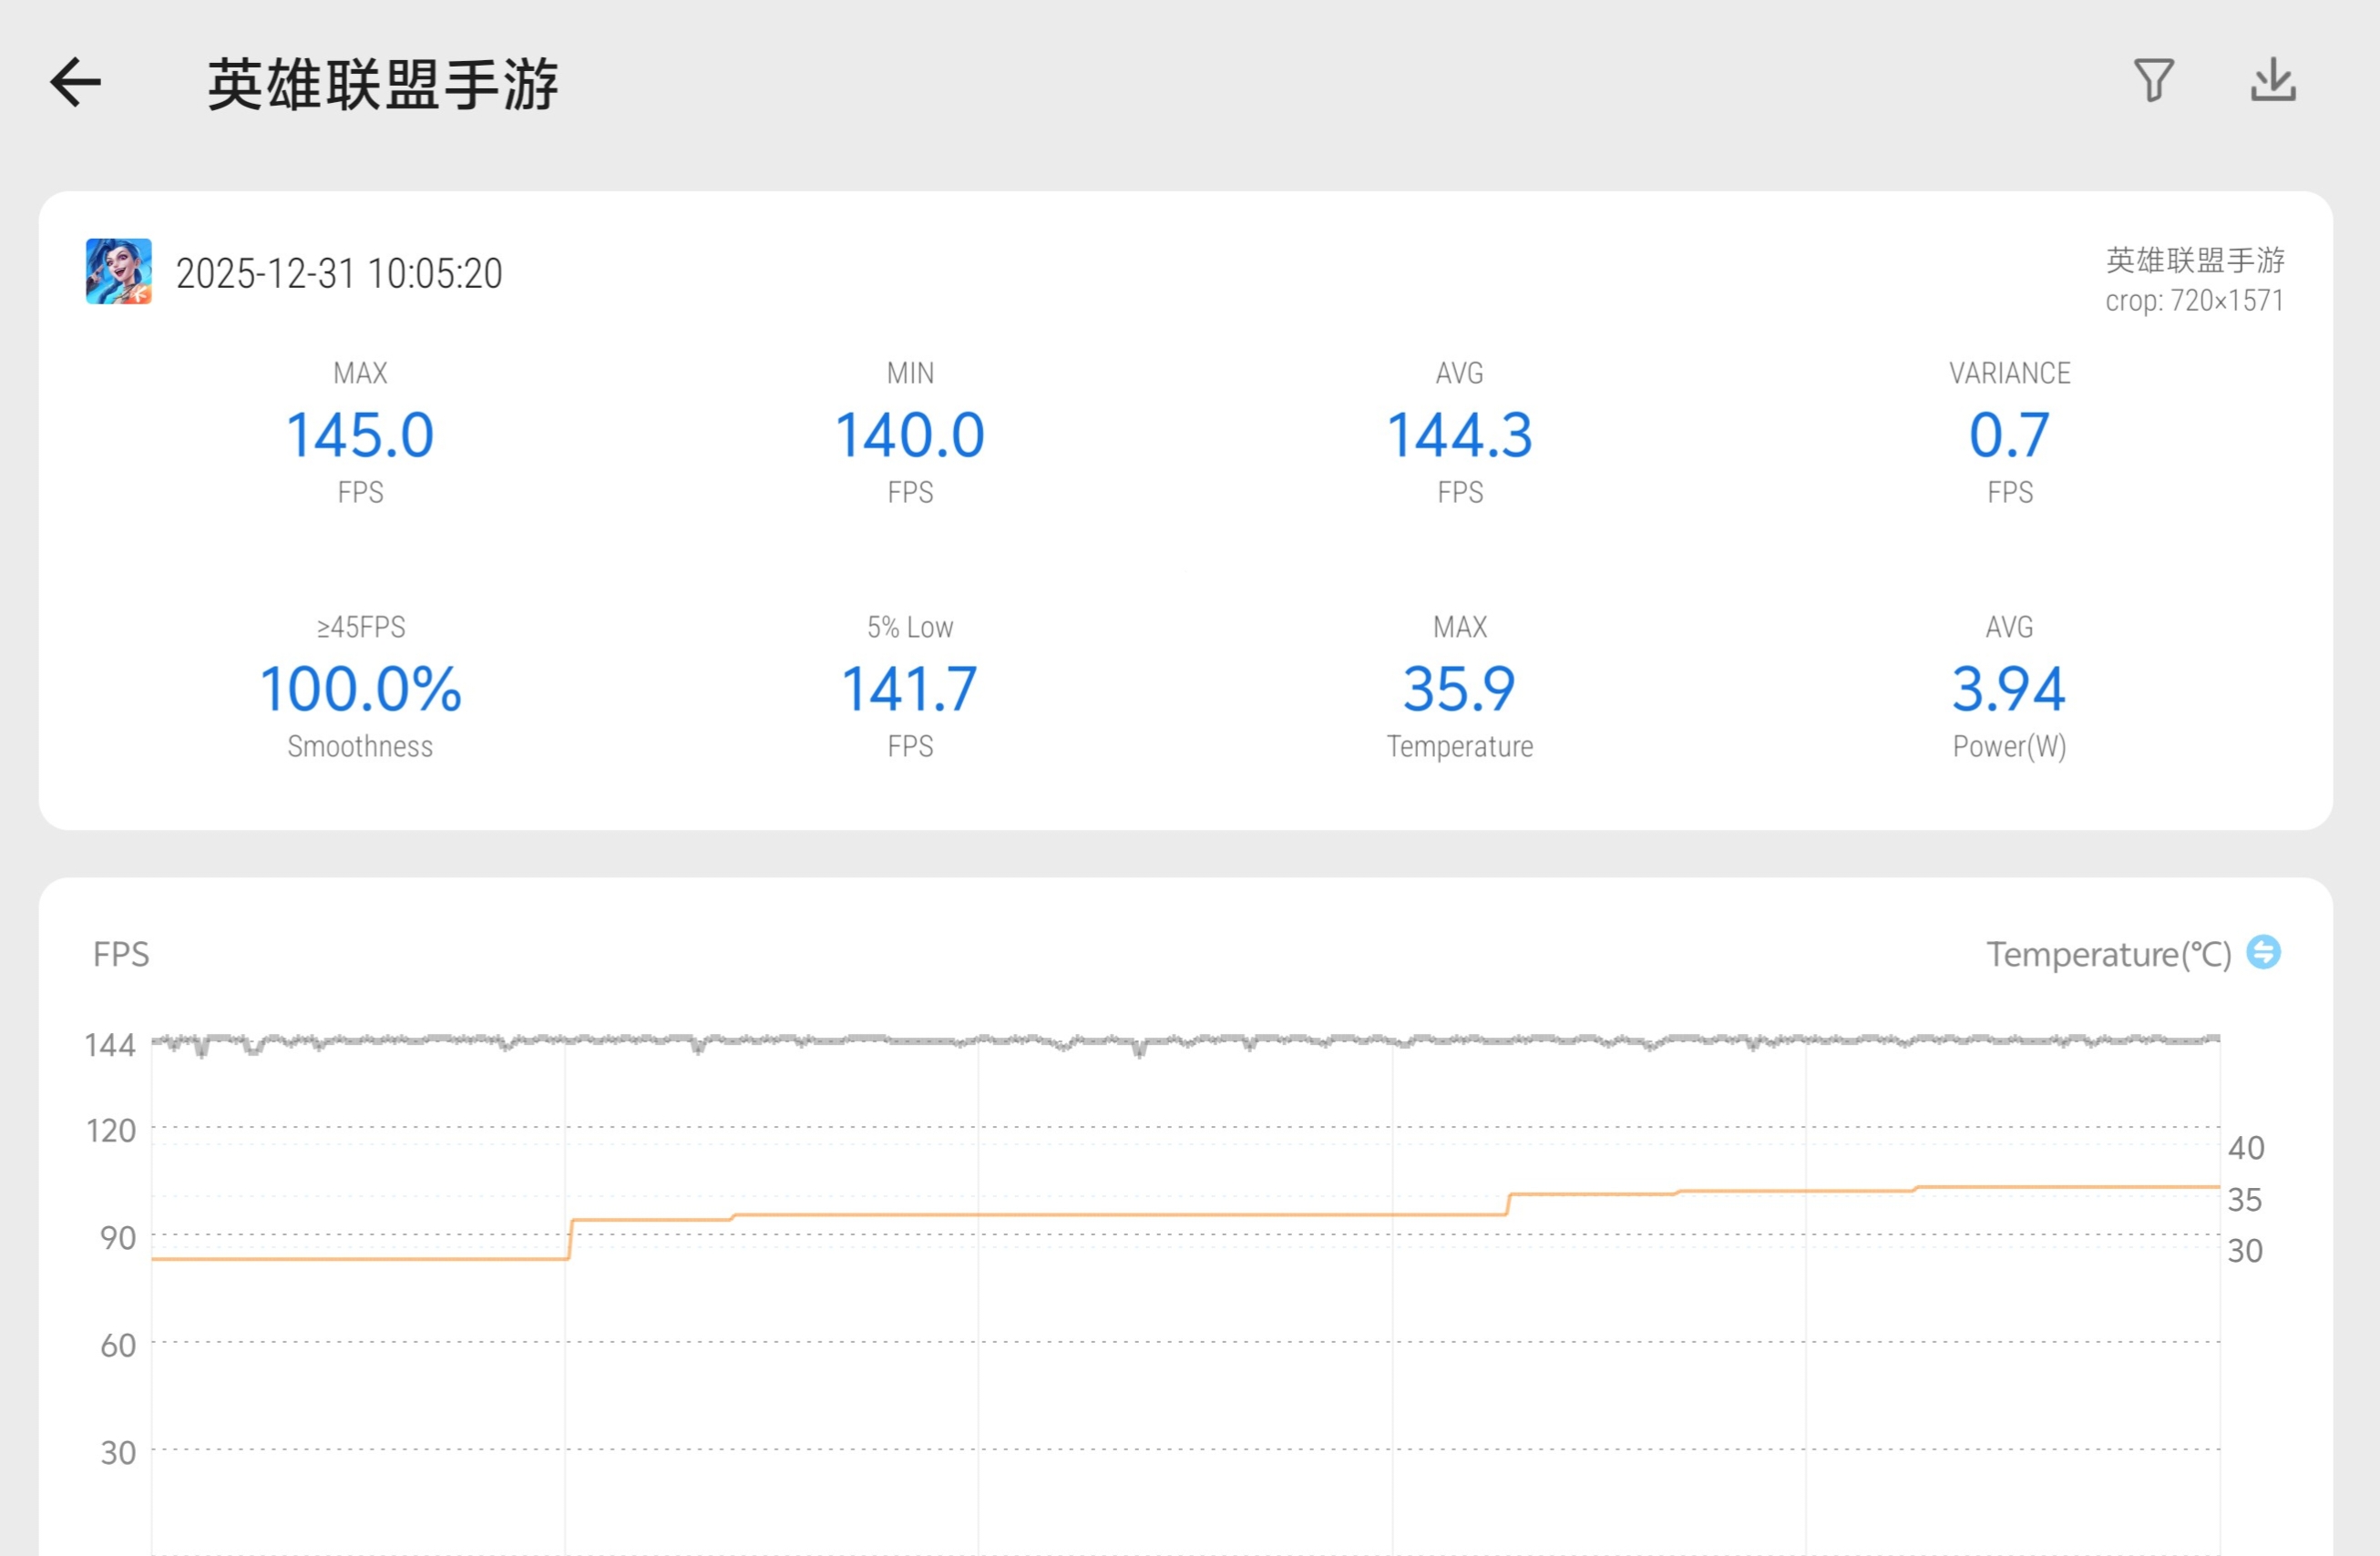Tap the 5% Low 141.7 value
The width and height of the screenshot is (2380, 1556).
pos(909,690)
